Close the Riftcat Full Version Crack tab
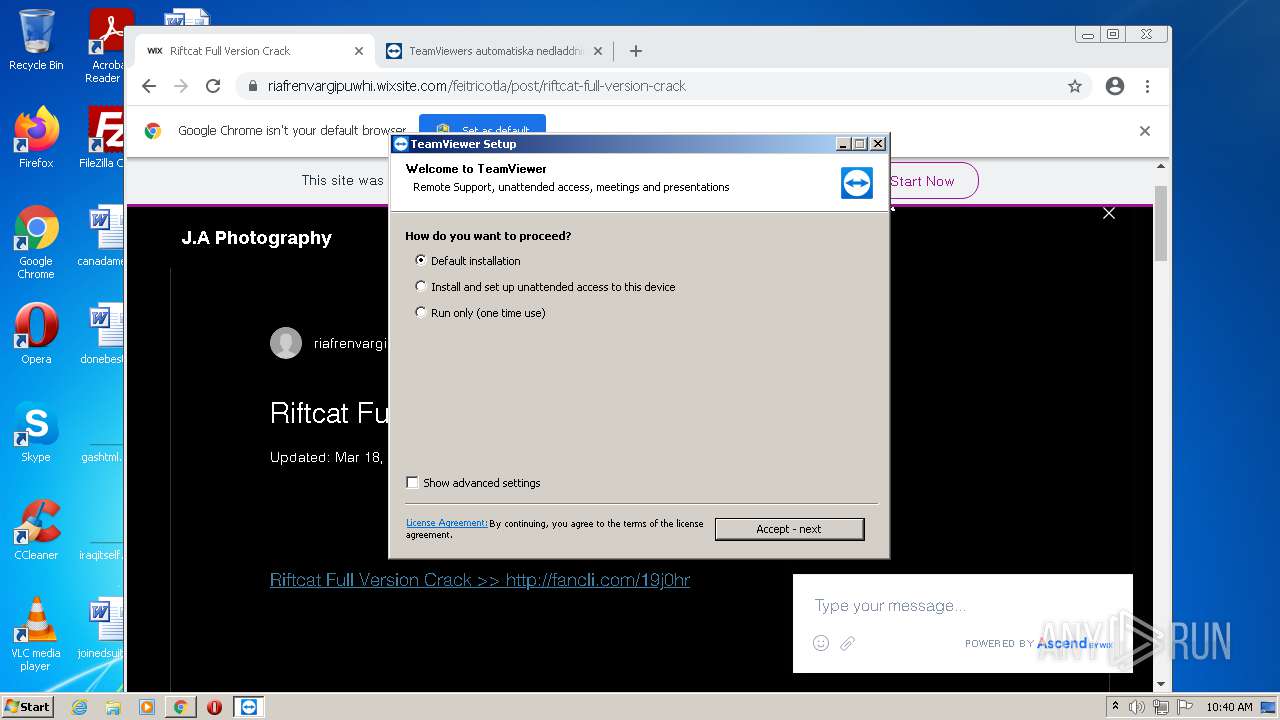This screenshot has width=1280, height=720. pos(359,51)
